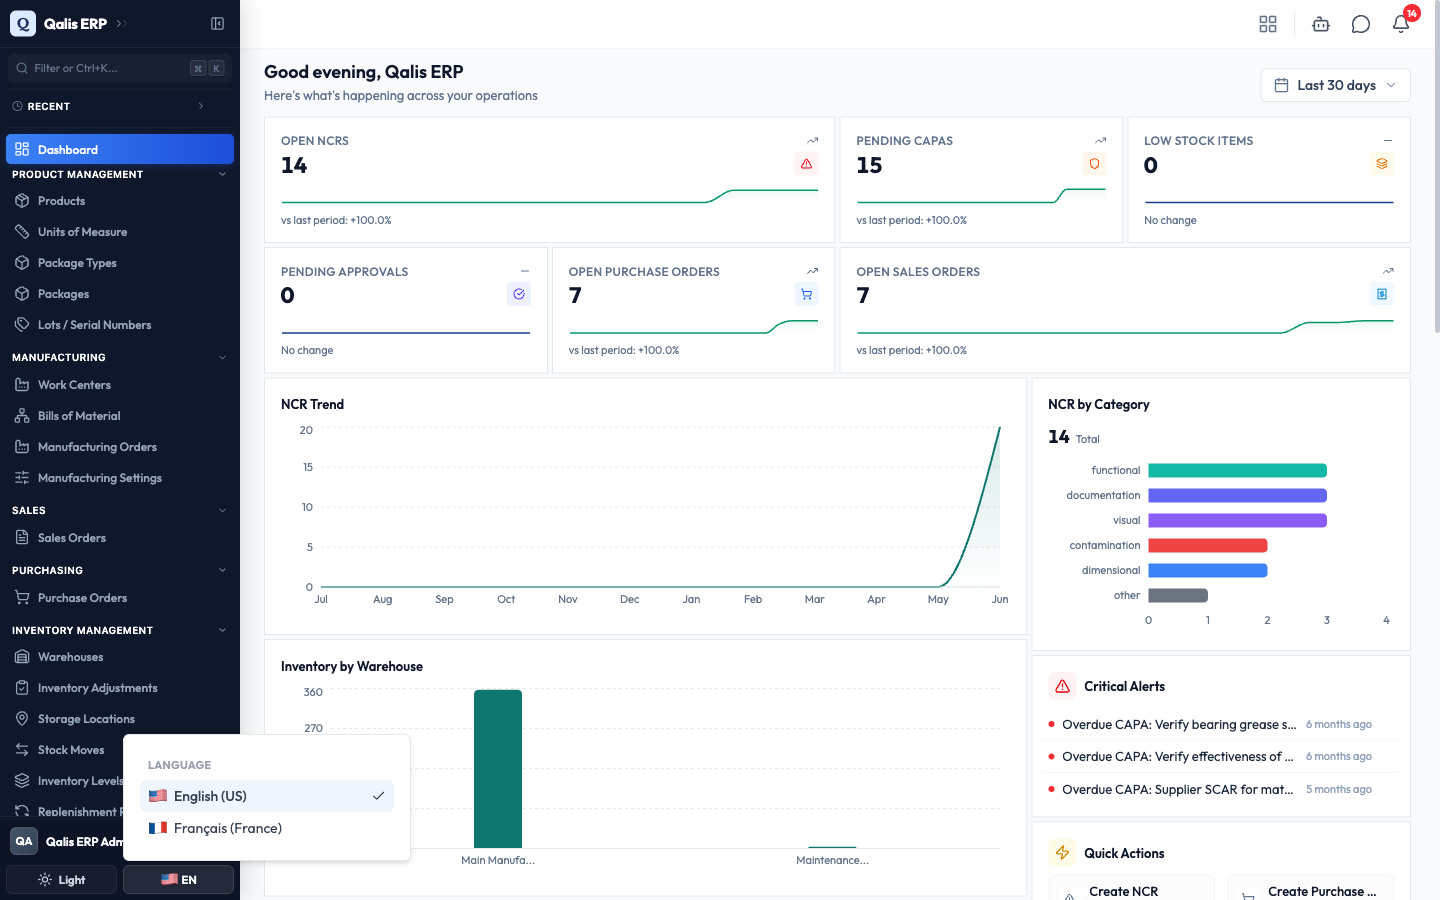Click the visual category bar
The image size is (1440, 900).
[x=1237, y=520]
